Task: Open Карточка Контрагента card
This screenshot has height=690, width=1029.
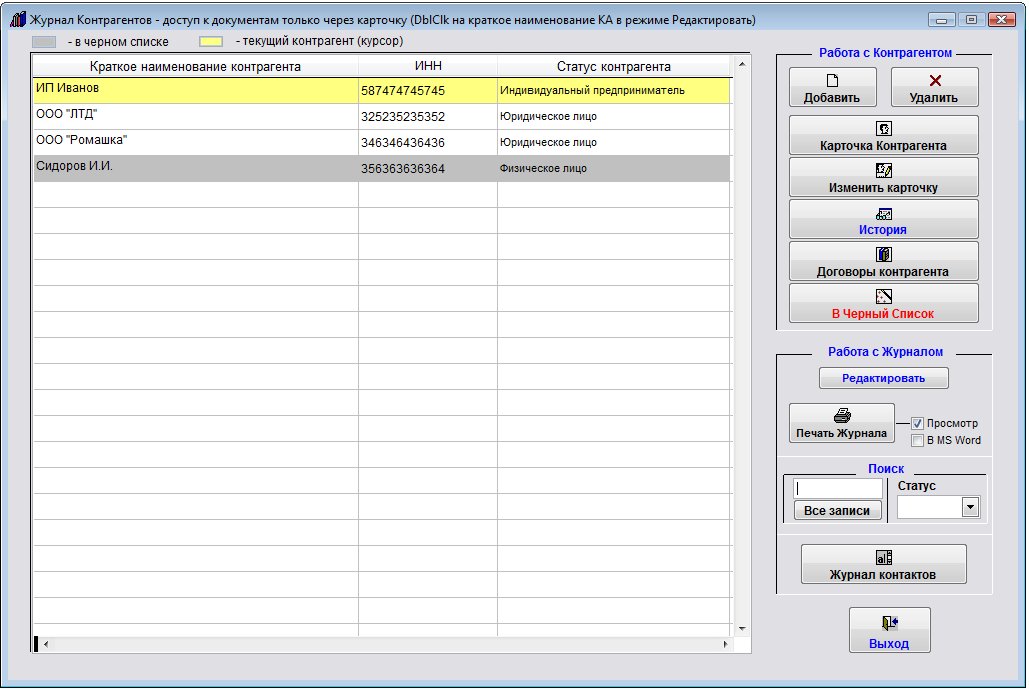Action: pos(883,136)
